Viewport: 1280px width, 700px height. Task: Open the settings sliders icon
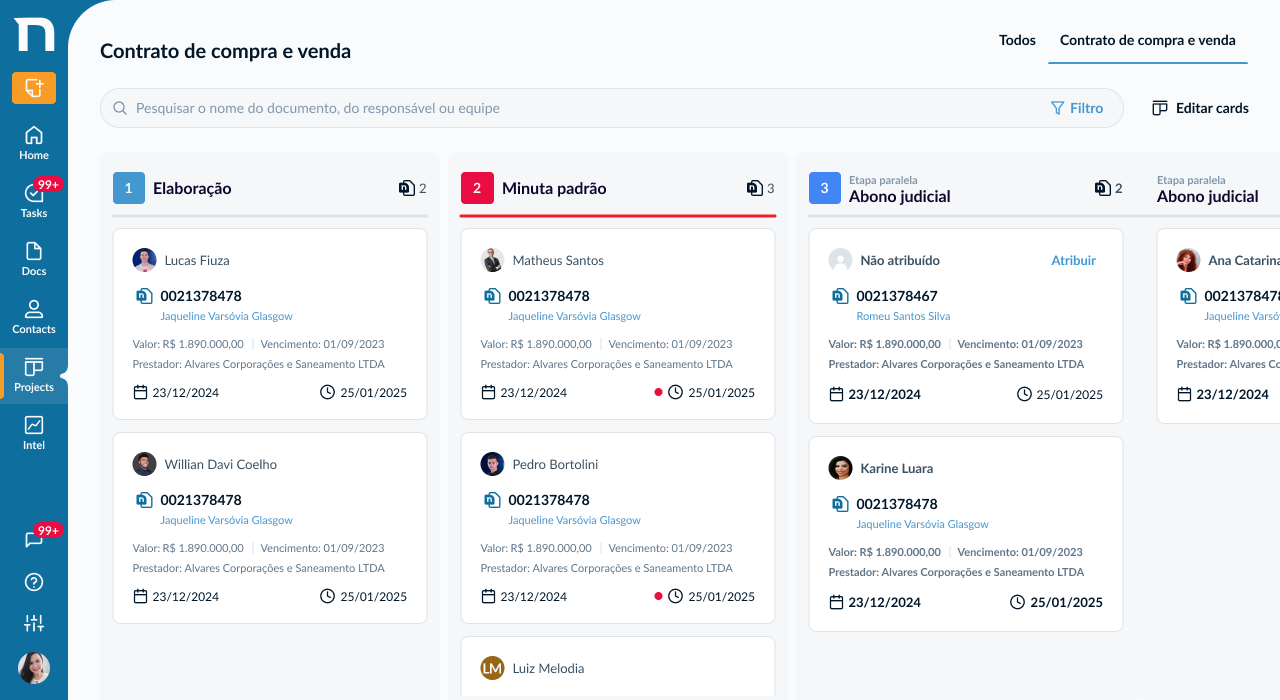pos(34,623)
